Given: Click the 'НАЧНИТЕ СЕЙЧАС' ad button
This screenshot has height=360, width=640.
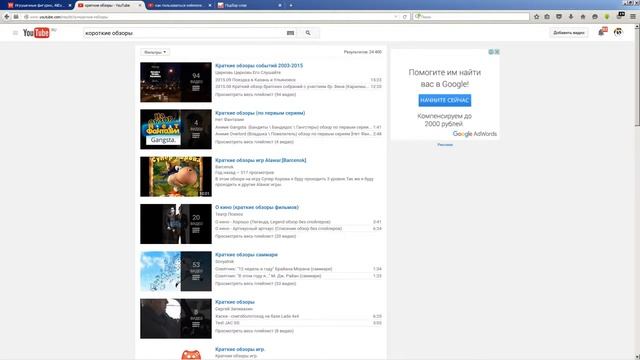Looking at the screenshot, I should coord(444,100).
